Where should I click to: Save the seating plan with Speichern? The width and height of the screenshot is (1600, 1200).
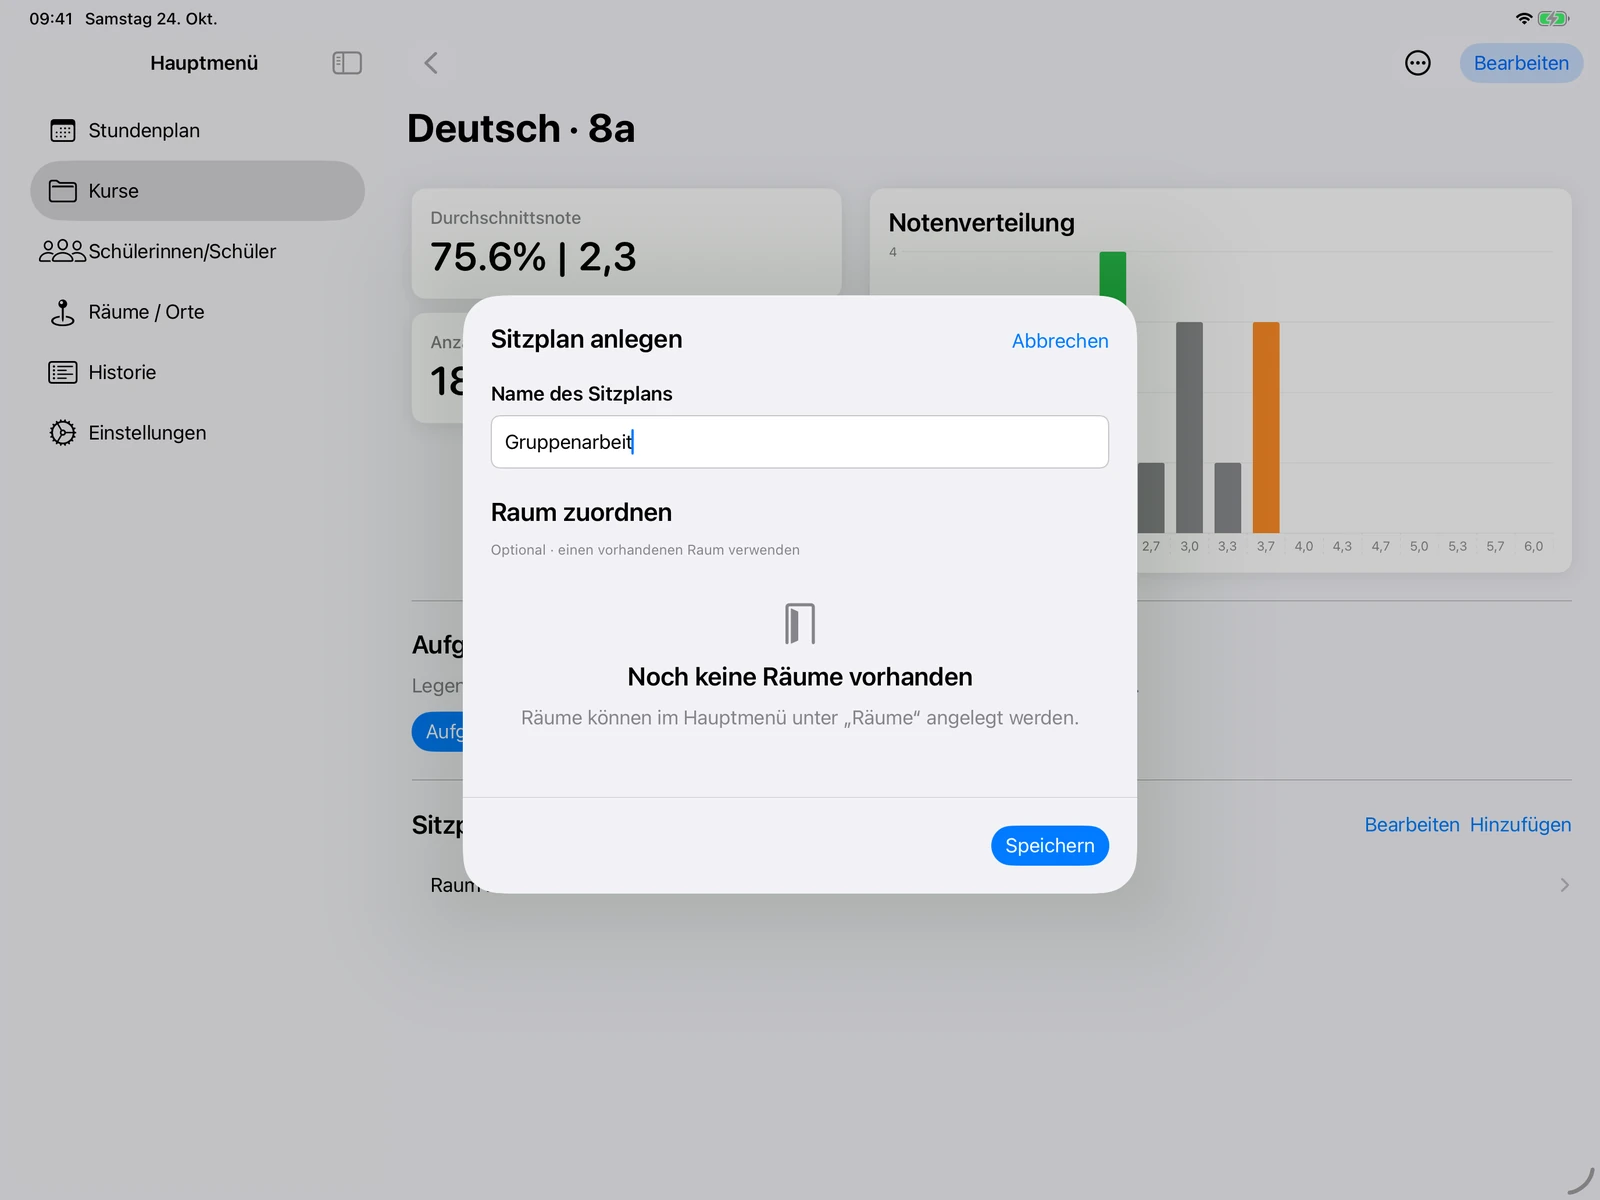[x=1050, y=846]
